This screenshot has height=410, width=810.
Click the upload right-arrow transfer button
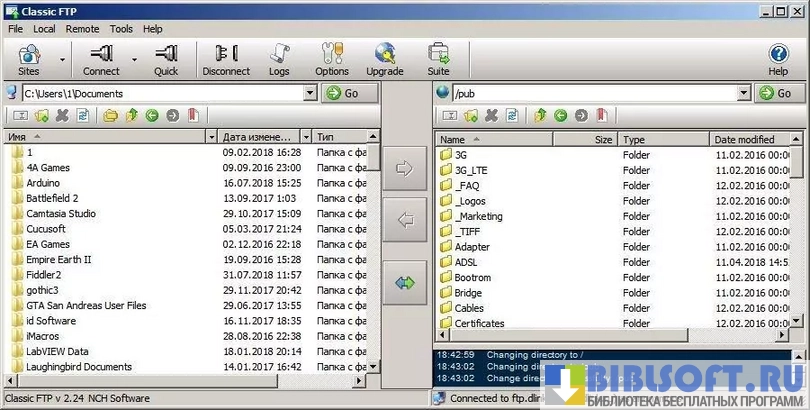[405, 168]
